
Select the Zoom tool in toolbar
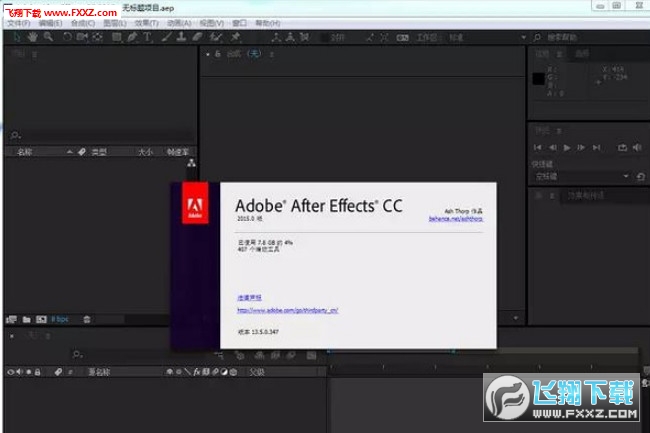point(46,37)
